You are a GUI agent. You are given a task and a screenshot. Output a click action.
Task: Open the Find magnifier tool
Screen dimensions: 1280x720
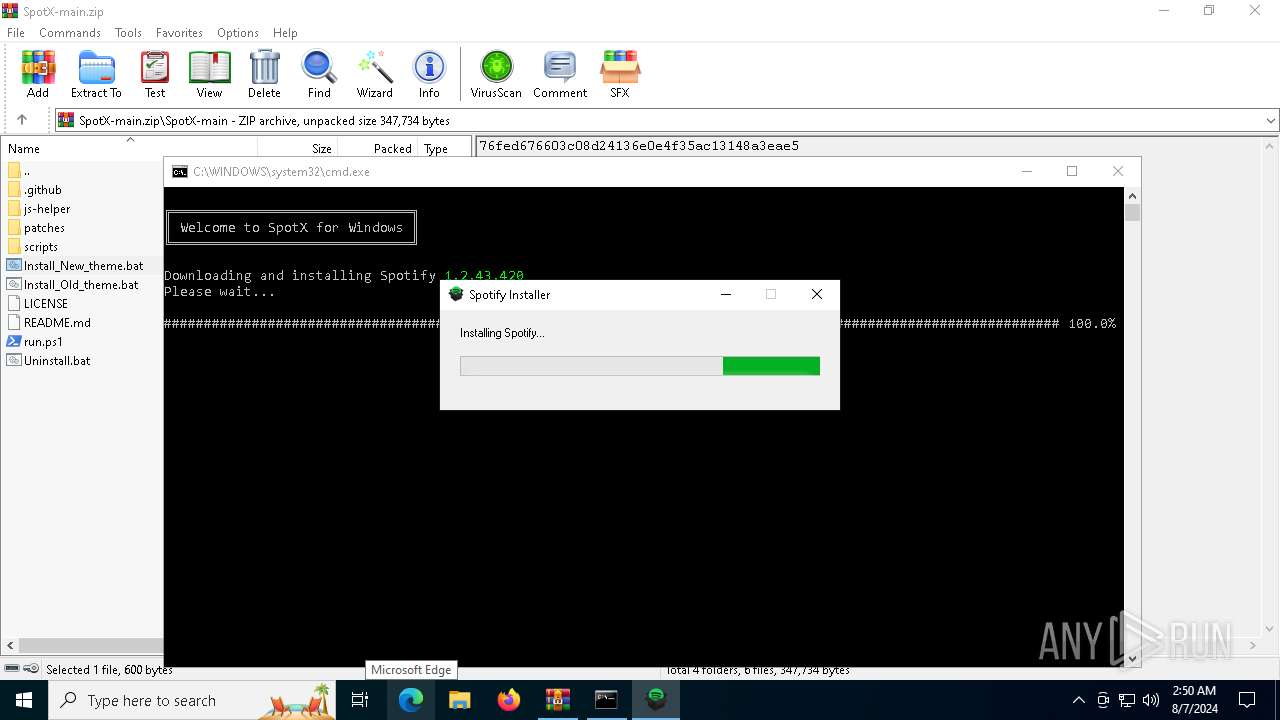pyautogui.click(x=319, y=75)
